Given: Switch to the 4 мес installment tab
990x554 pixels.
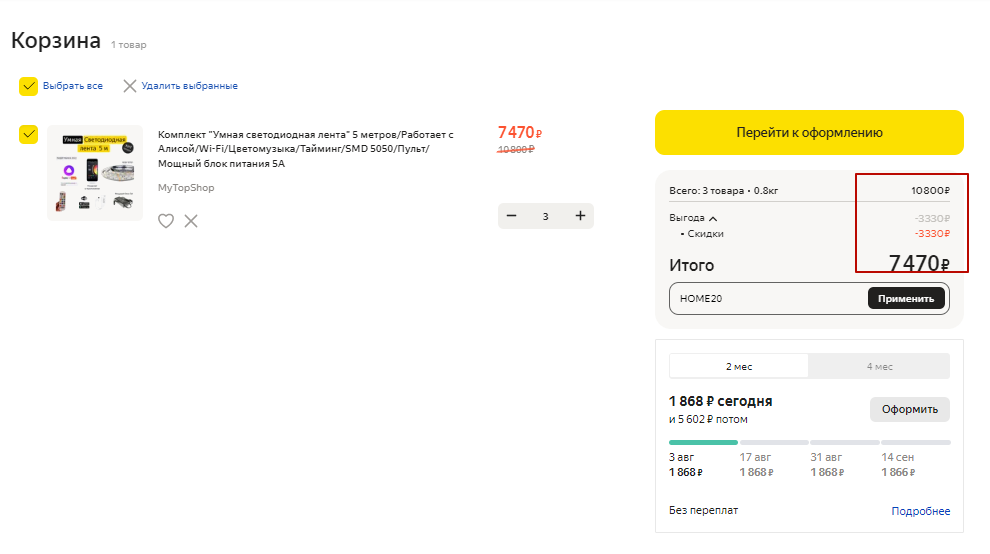Looking at the screenshot, I should point(879,366).
